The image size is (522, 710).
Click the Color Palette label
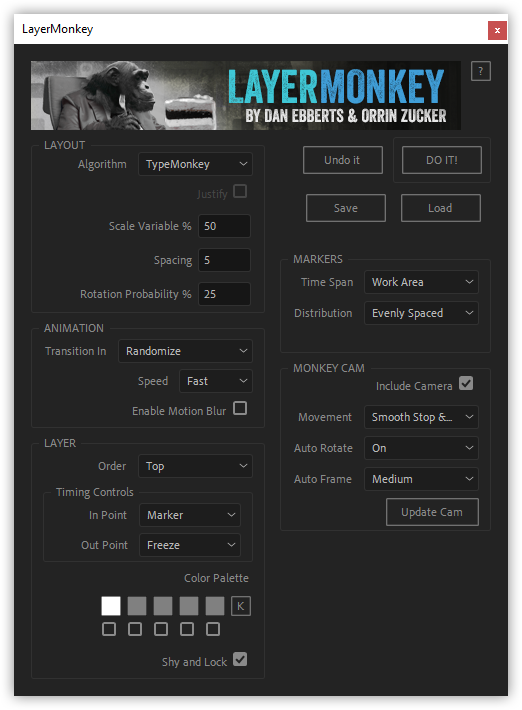pos(216,578)
